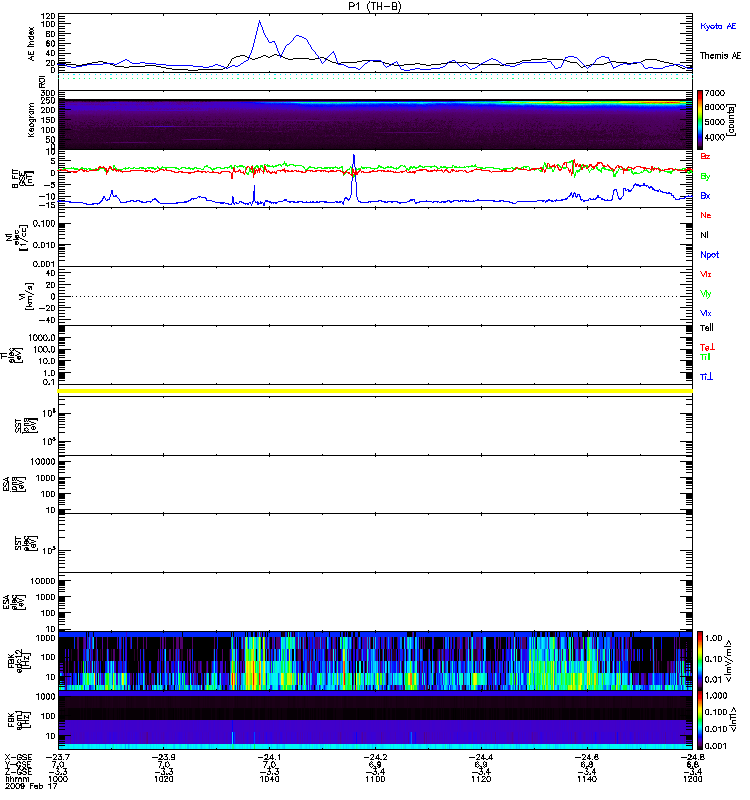The image size is (750, 800).
Task: Click the keogram counts color bar
Action: (x=700, y=120)
